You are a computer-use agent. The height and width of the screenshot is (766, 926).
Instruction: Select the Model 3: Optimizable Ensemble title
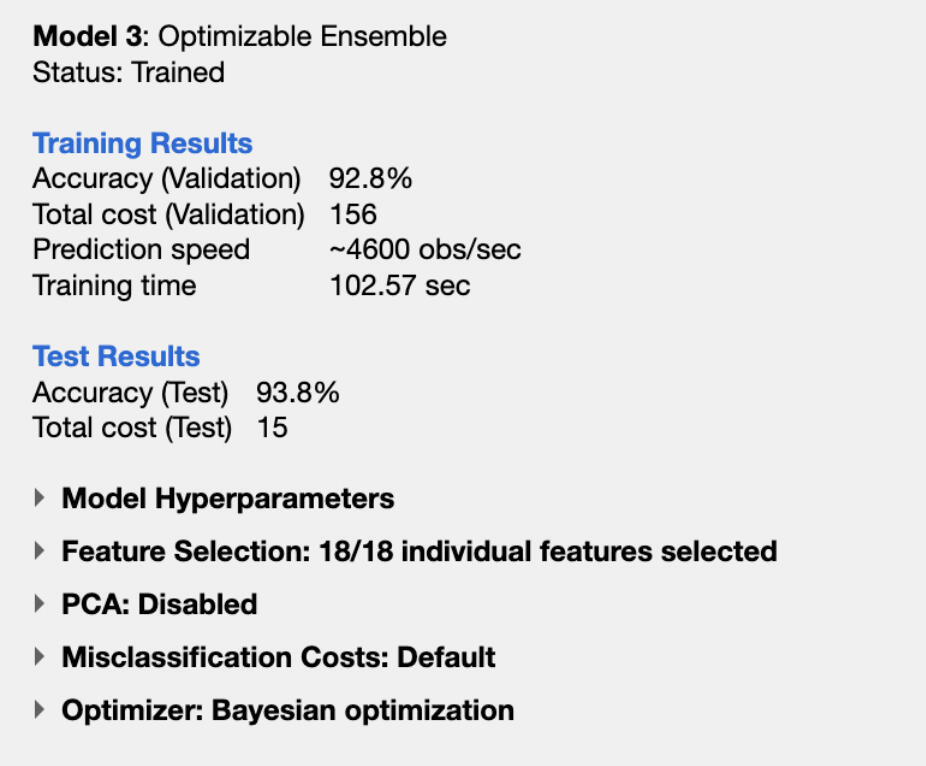(239, 37)
